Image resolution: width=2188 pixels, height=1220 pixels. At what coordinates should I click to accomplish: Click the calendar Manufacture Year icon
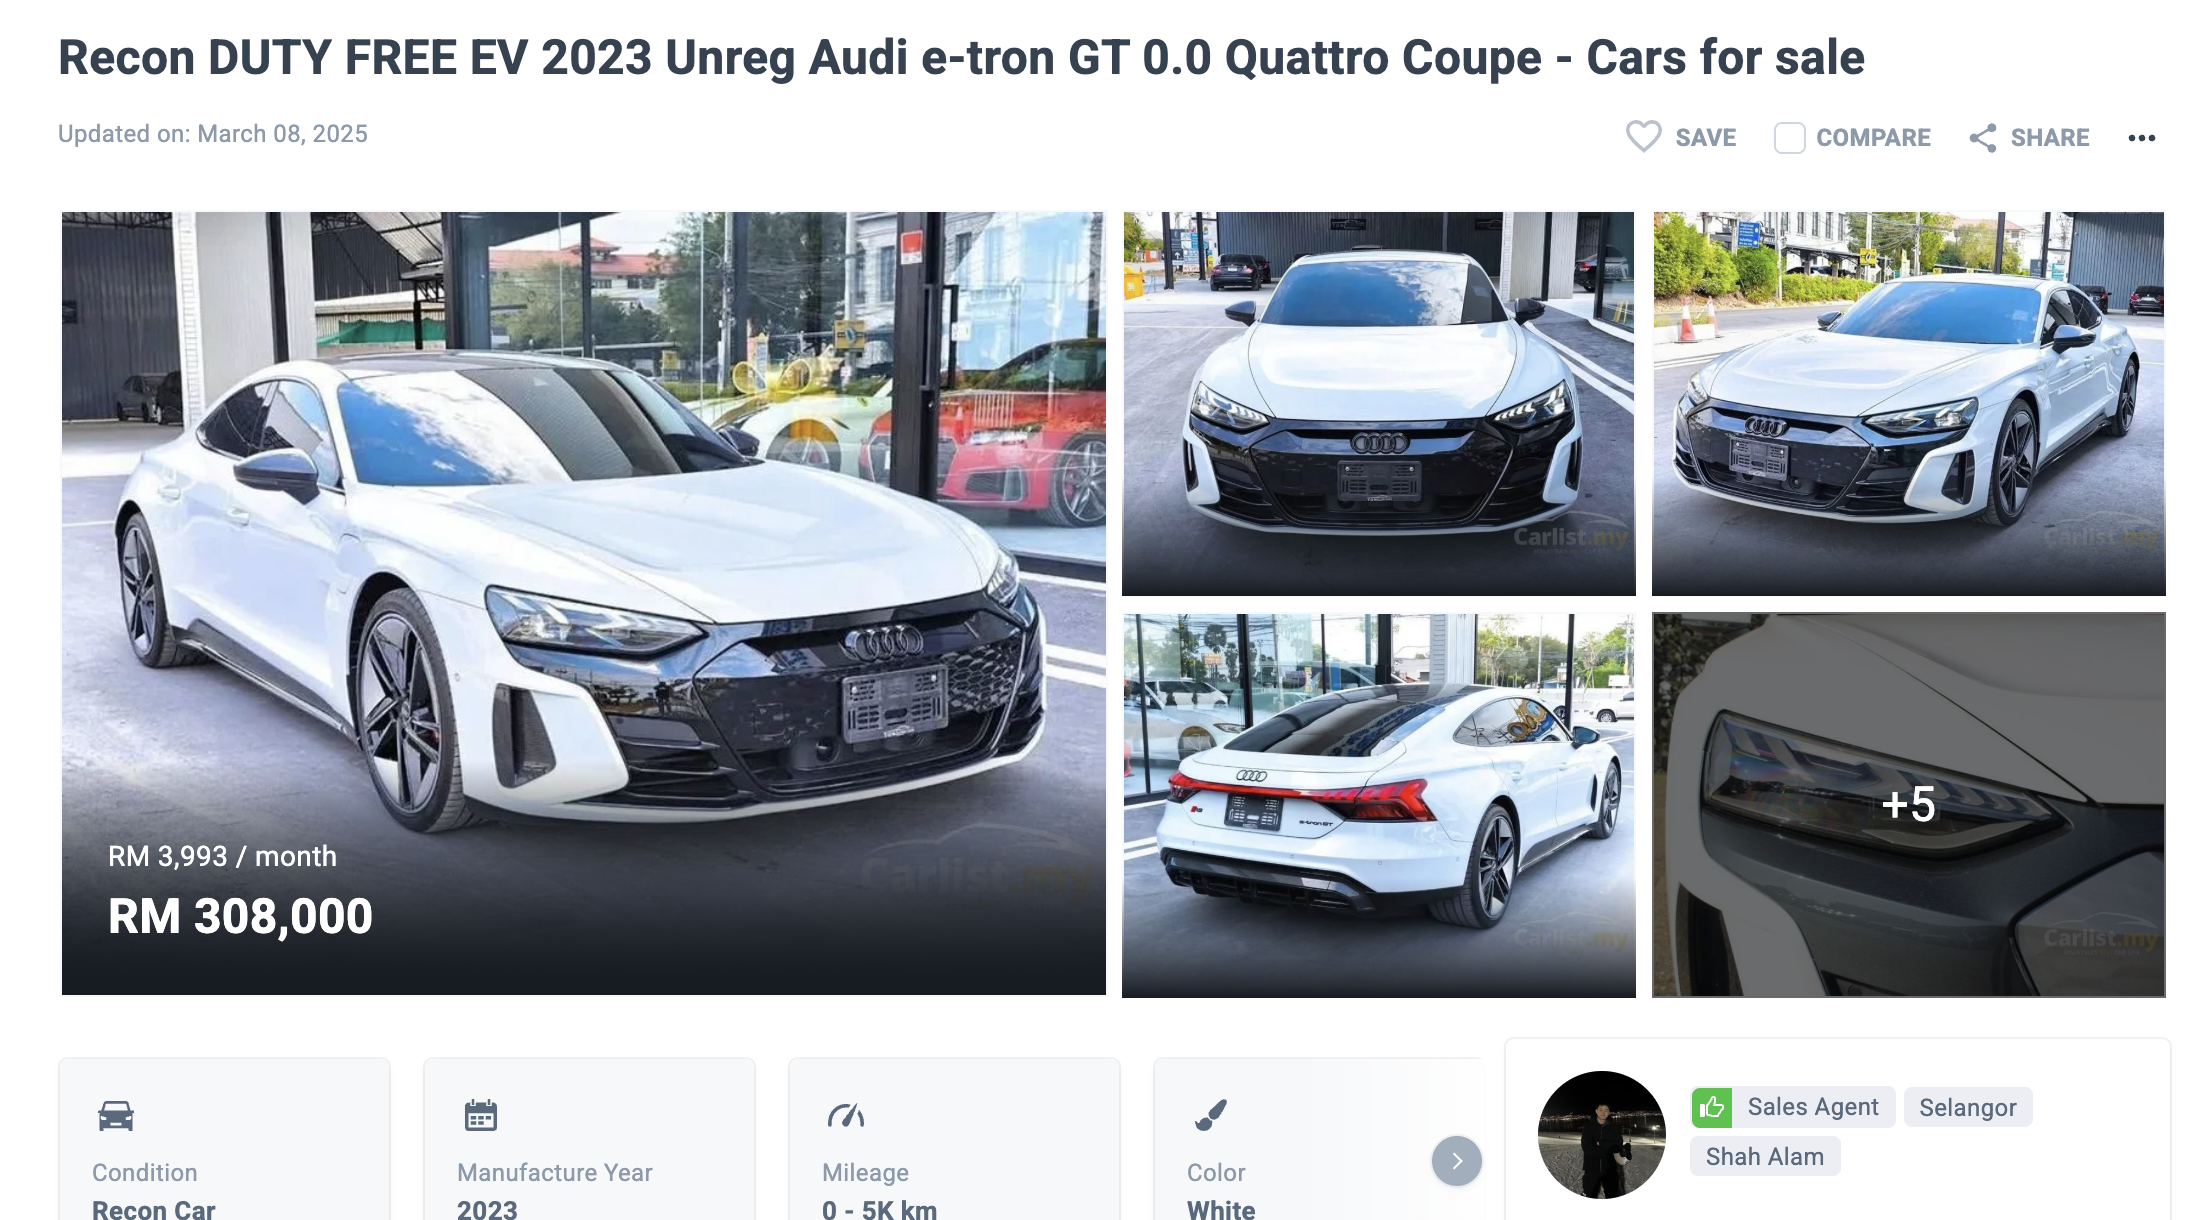point(480,1115)
